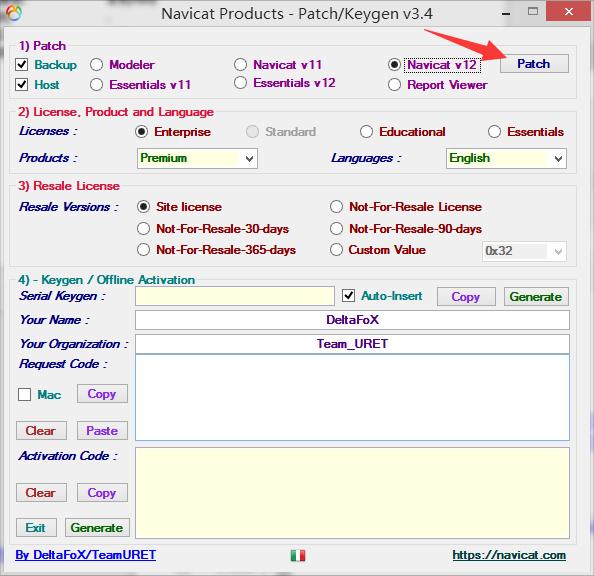
Task: Click the Patch button
Action: click(x=534, y=63)
